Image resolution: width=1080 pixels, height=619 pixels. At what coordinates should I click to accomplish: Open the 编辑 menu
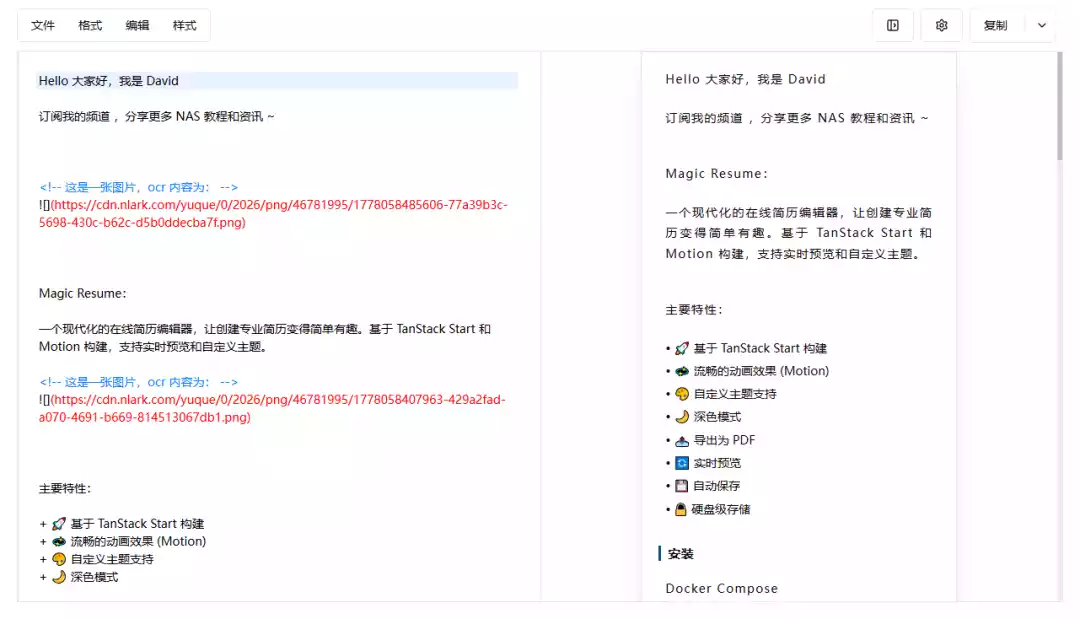click(x=137, y=25)
